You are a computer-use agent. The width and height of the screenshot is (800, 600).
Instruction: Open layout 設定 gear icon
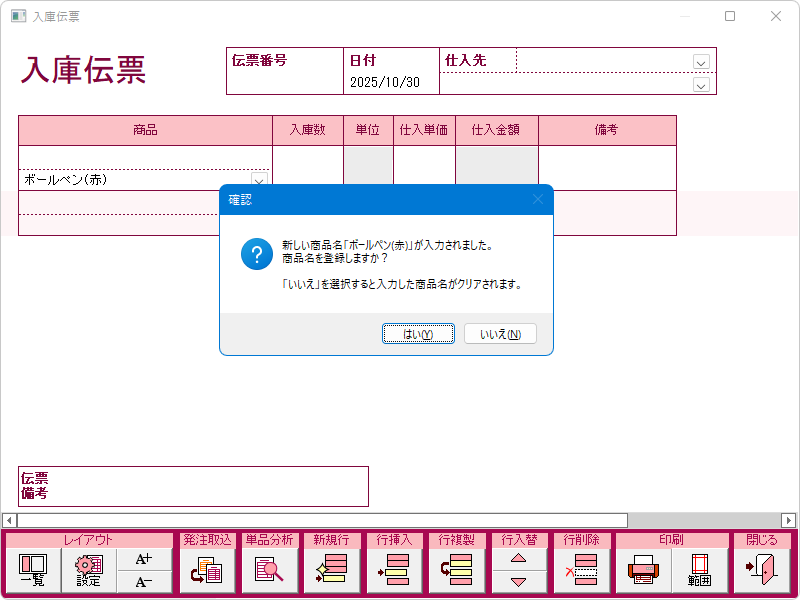click(x=89, y=571)
